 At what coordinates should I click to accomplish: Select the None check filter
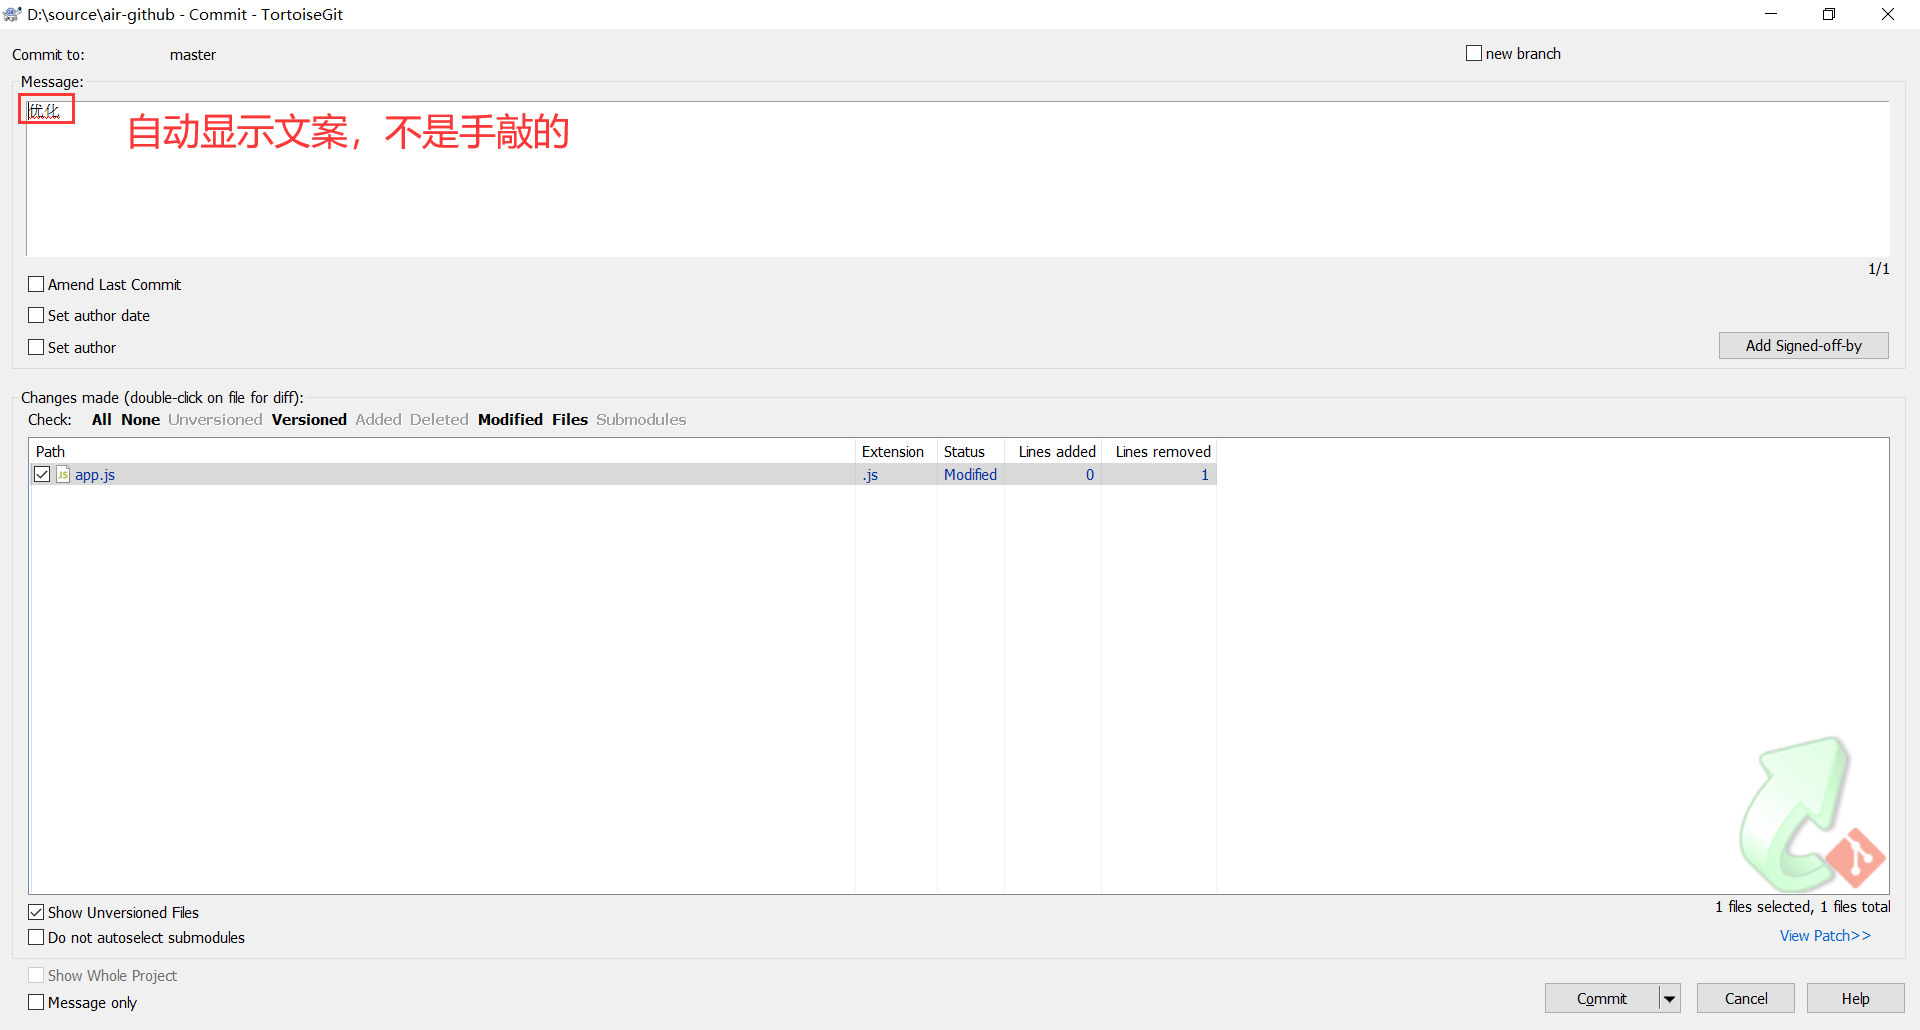click(x=141, y=419)
